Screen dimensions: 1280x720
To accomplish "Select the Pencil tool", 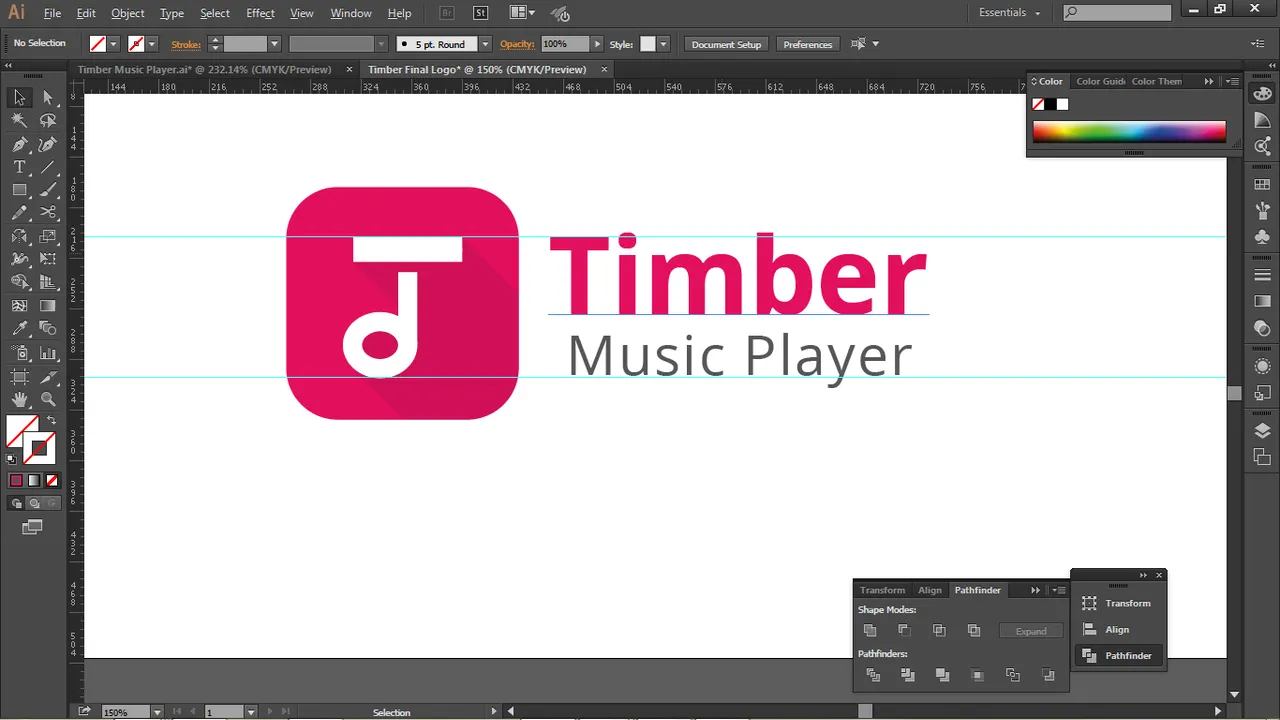I will (x=19, y=213).
